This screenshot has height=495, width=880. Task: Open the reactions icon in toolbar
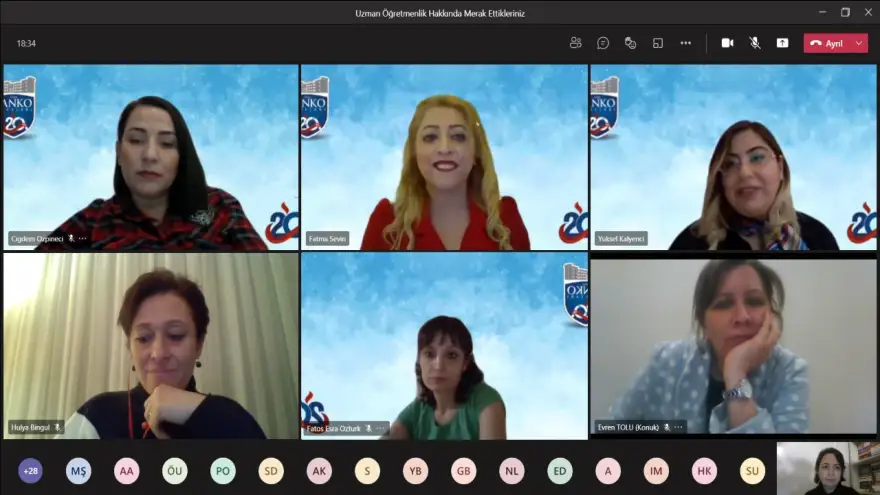pos(630,43)
